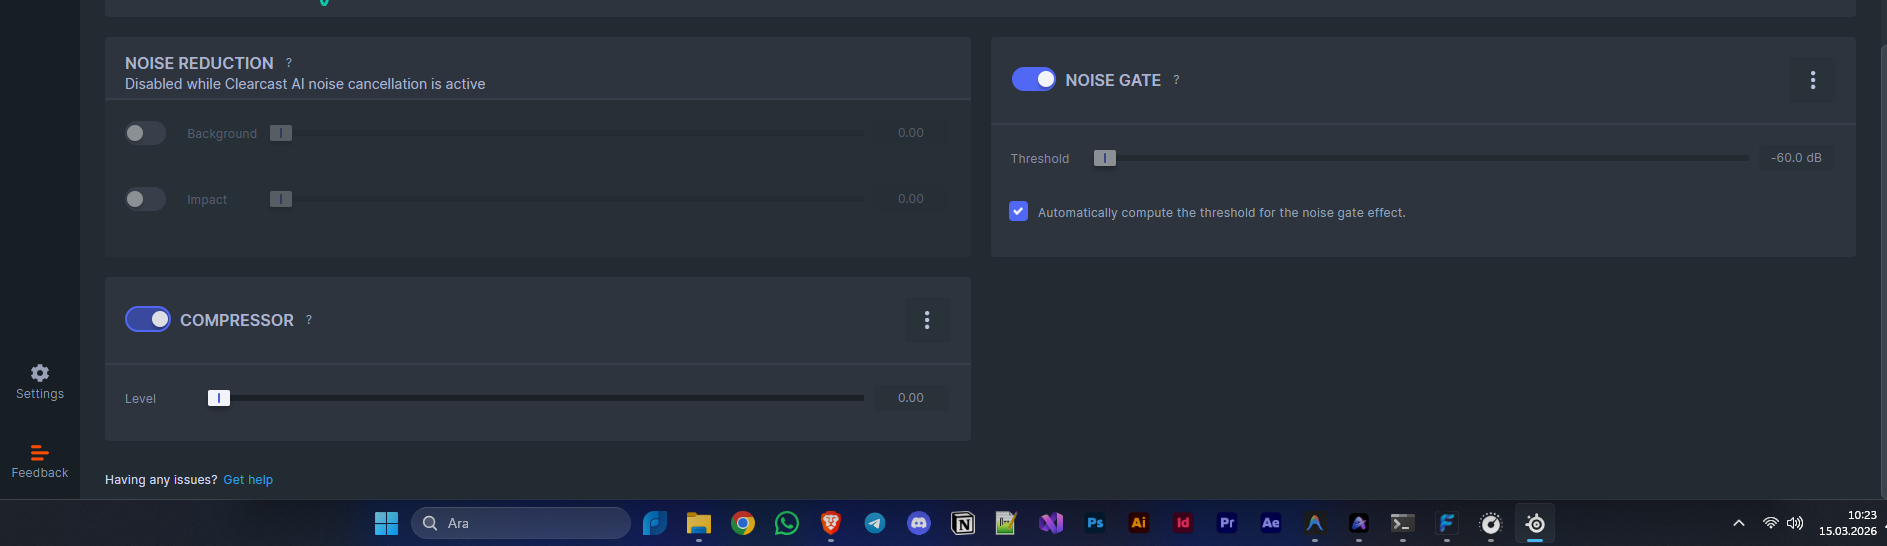This screenshot has height=546, width=1887.
Task: Open Settings in the sidebar
Action: [x=40, y=382]
